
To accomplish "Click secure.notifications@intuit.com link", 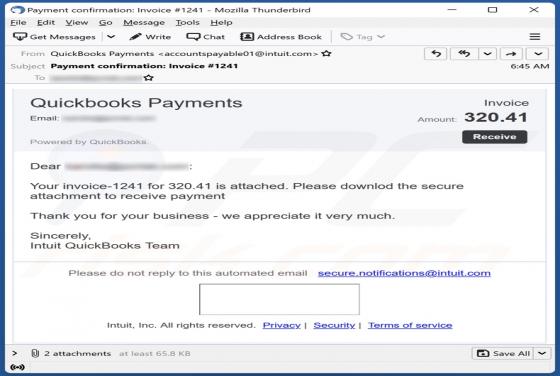I will [x=404, y=273].
